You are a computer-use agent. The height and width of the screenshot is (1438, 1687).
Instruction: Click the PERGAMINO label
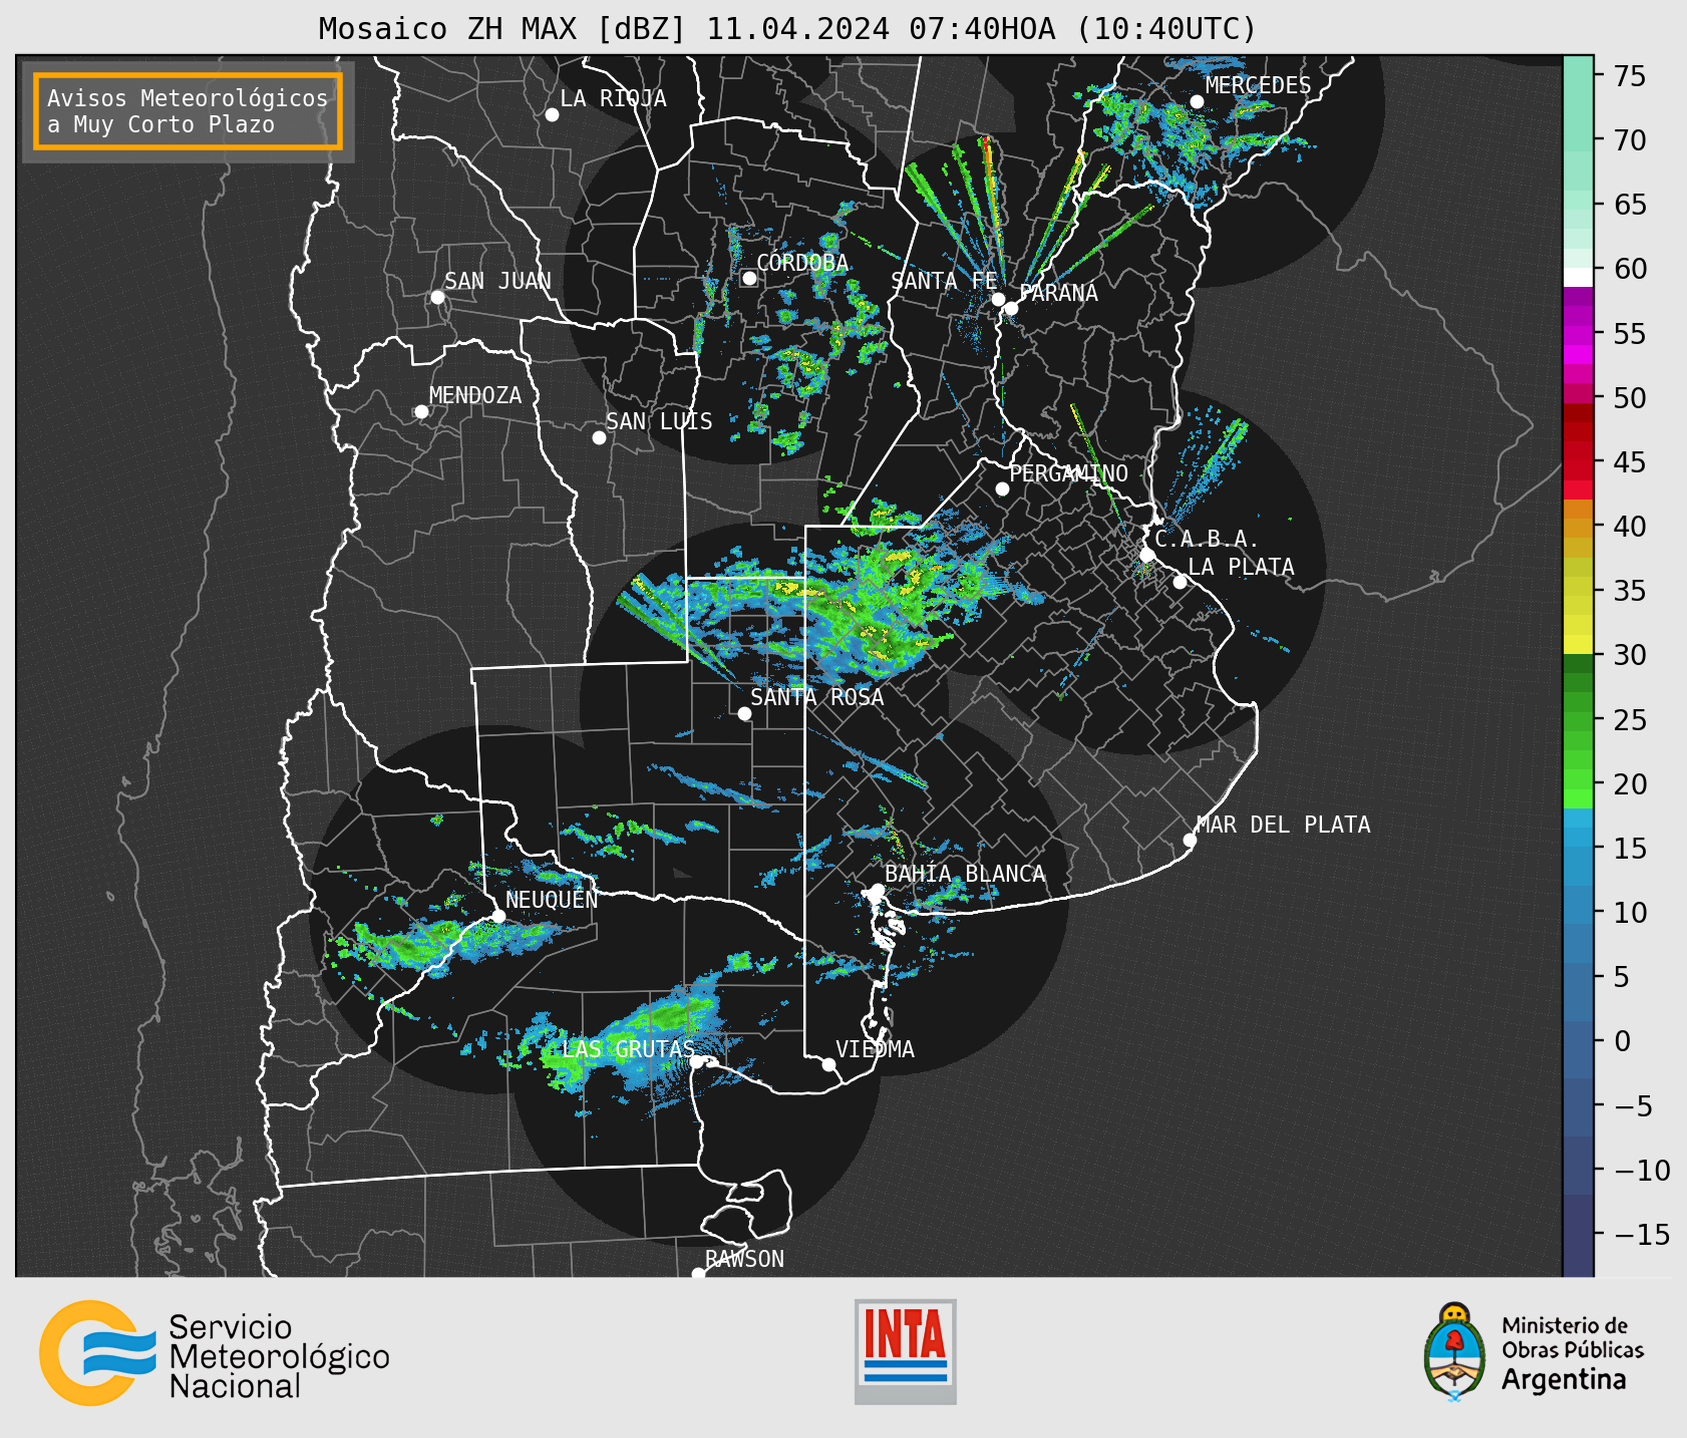(x=1069, y=474)
